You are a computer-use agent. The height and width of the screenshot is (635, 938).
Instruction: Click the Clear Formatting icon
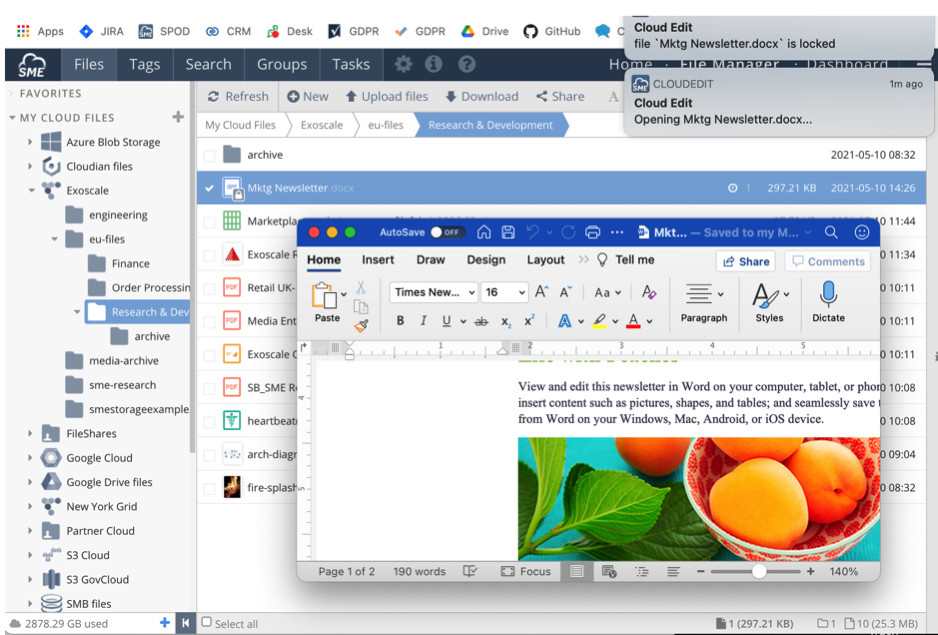[x=649, y=292]
